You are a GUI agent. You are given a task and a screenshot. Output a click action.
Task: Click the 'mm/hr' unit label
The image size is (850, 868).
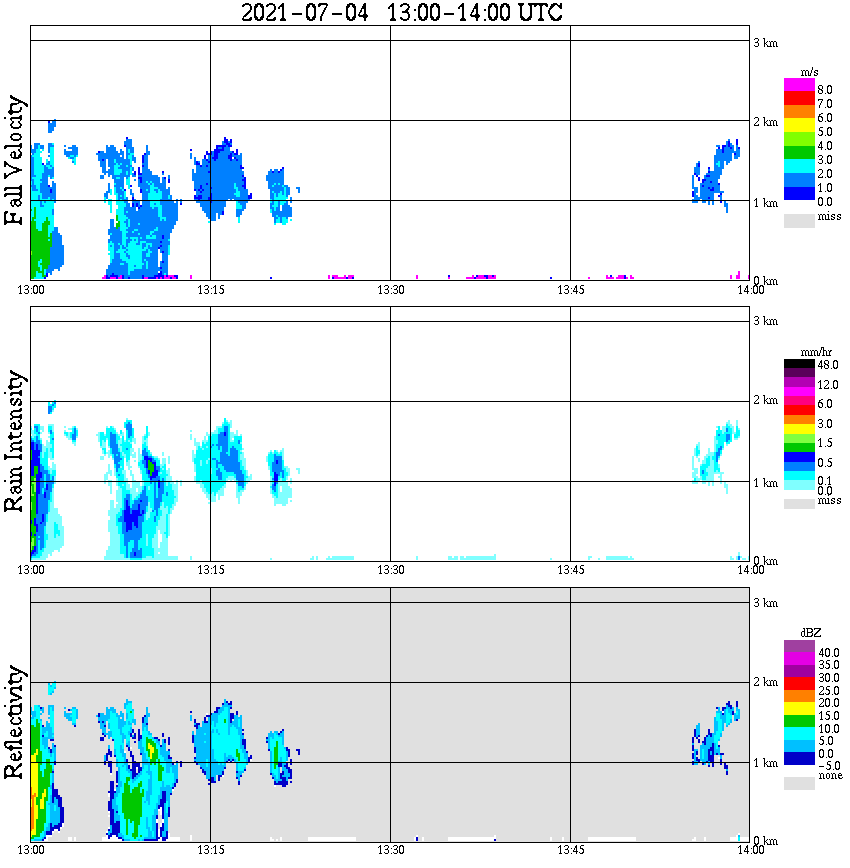[x=816, y=352]
